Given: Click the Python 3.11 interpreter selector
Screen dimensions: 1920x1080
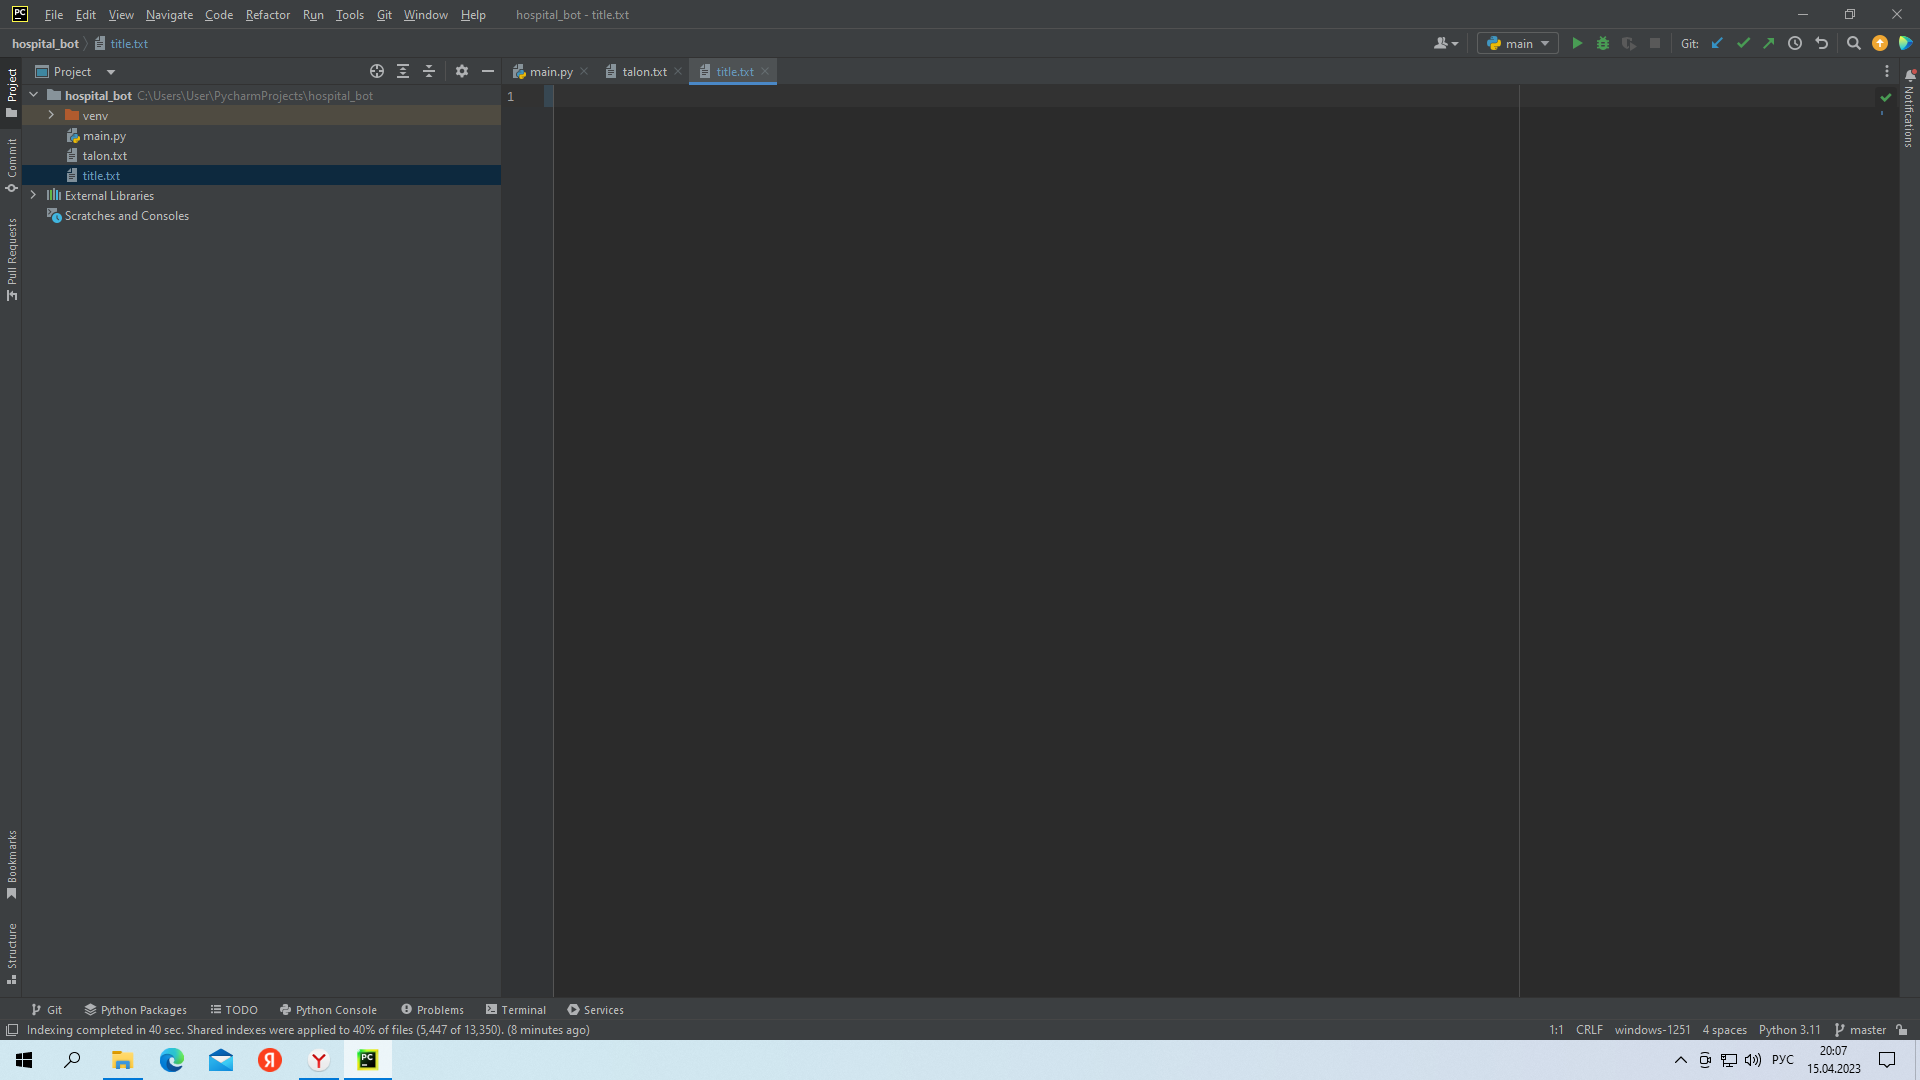Looking at the screenshot, I should pyautogui.click(x=1789, y=1030).
